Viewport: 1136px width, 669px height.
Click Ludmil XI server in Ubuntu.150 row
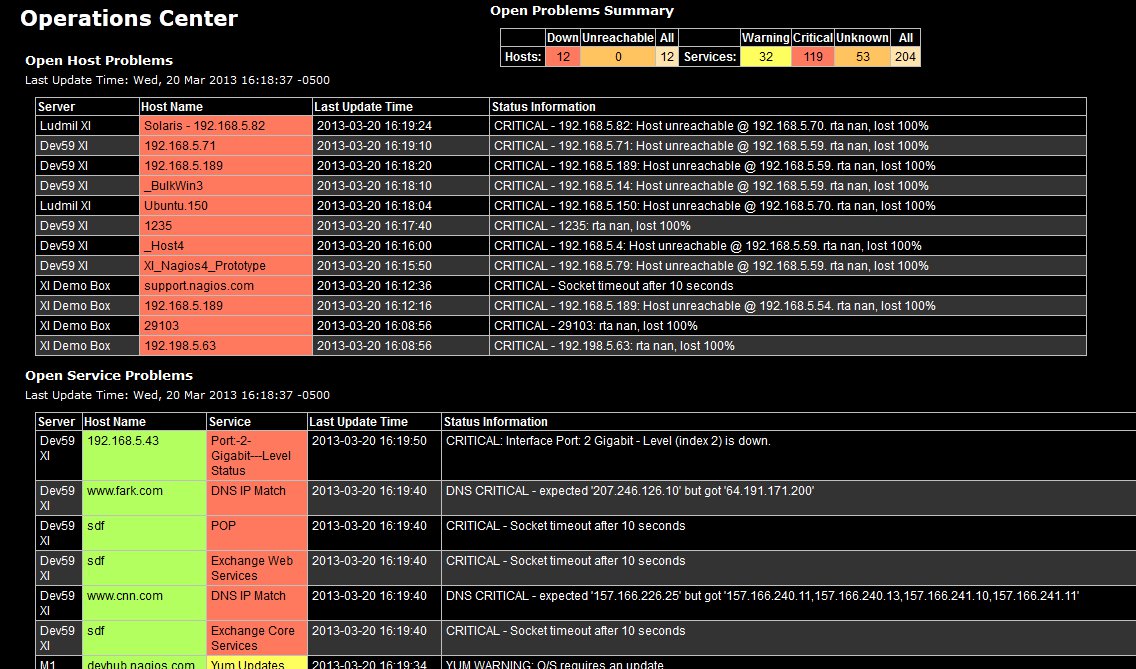click(65, 206)
